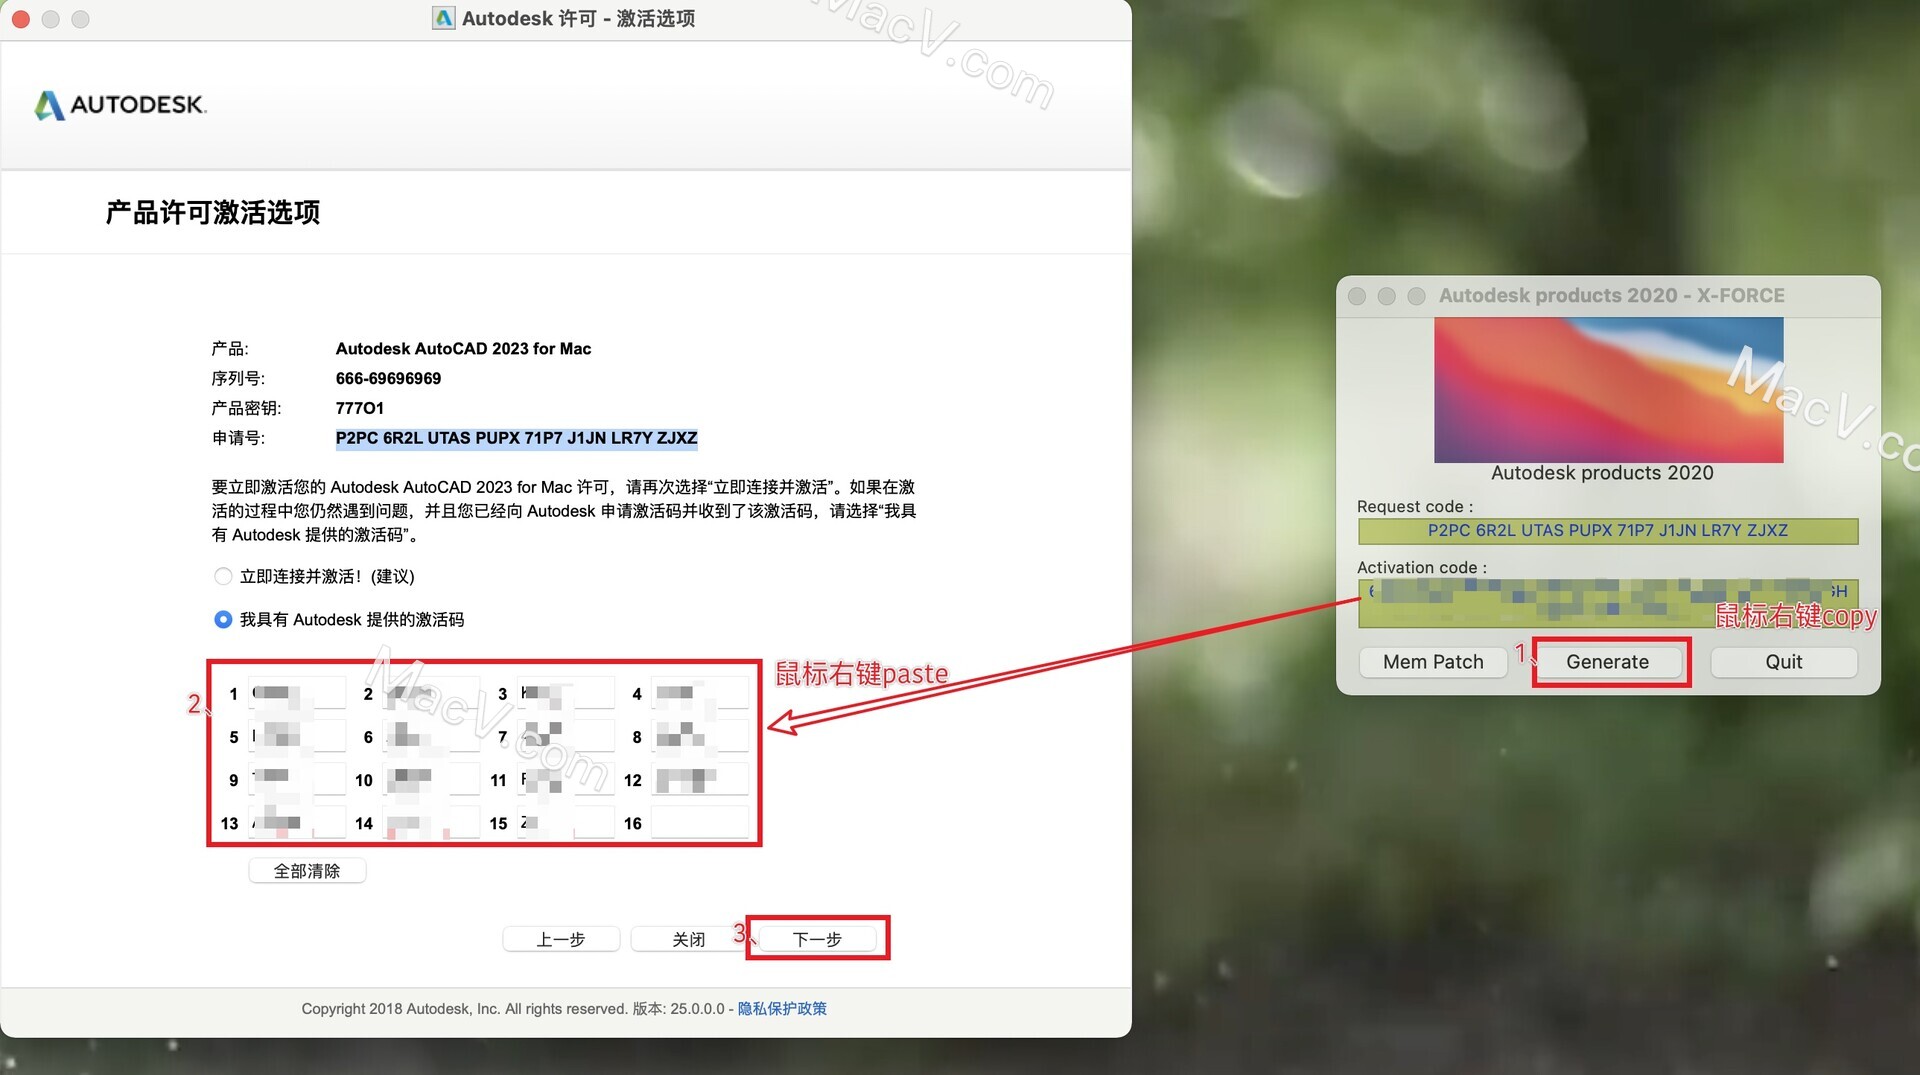
Task: Select the connect and activate immediately radio option
Action: click(x=223, y=577)
